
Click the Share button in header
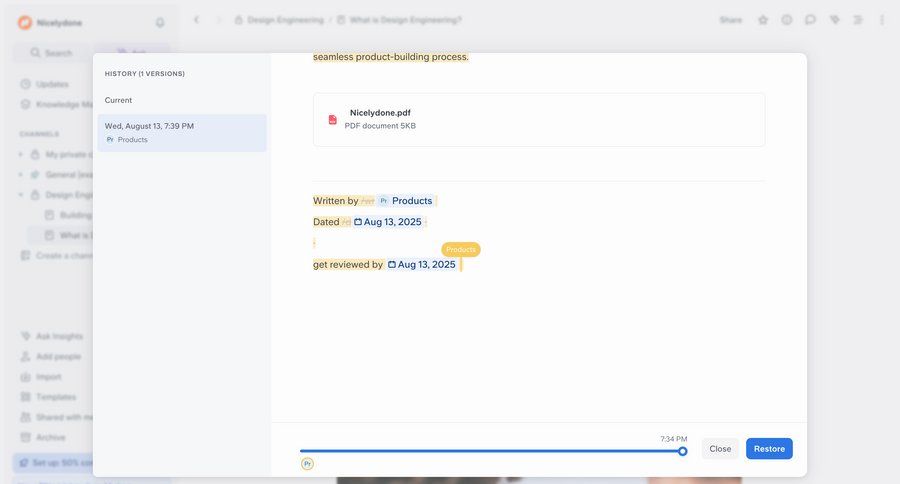(x=730, y=20)
